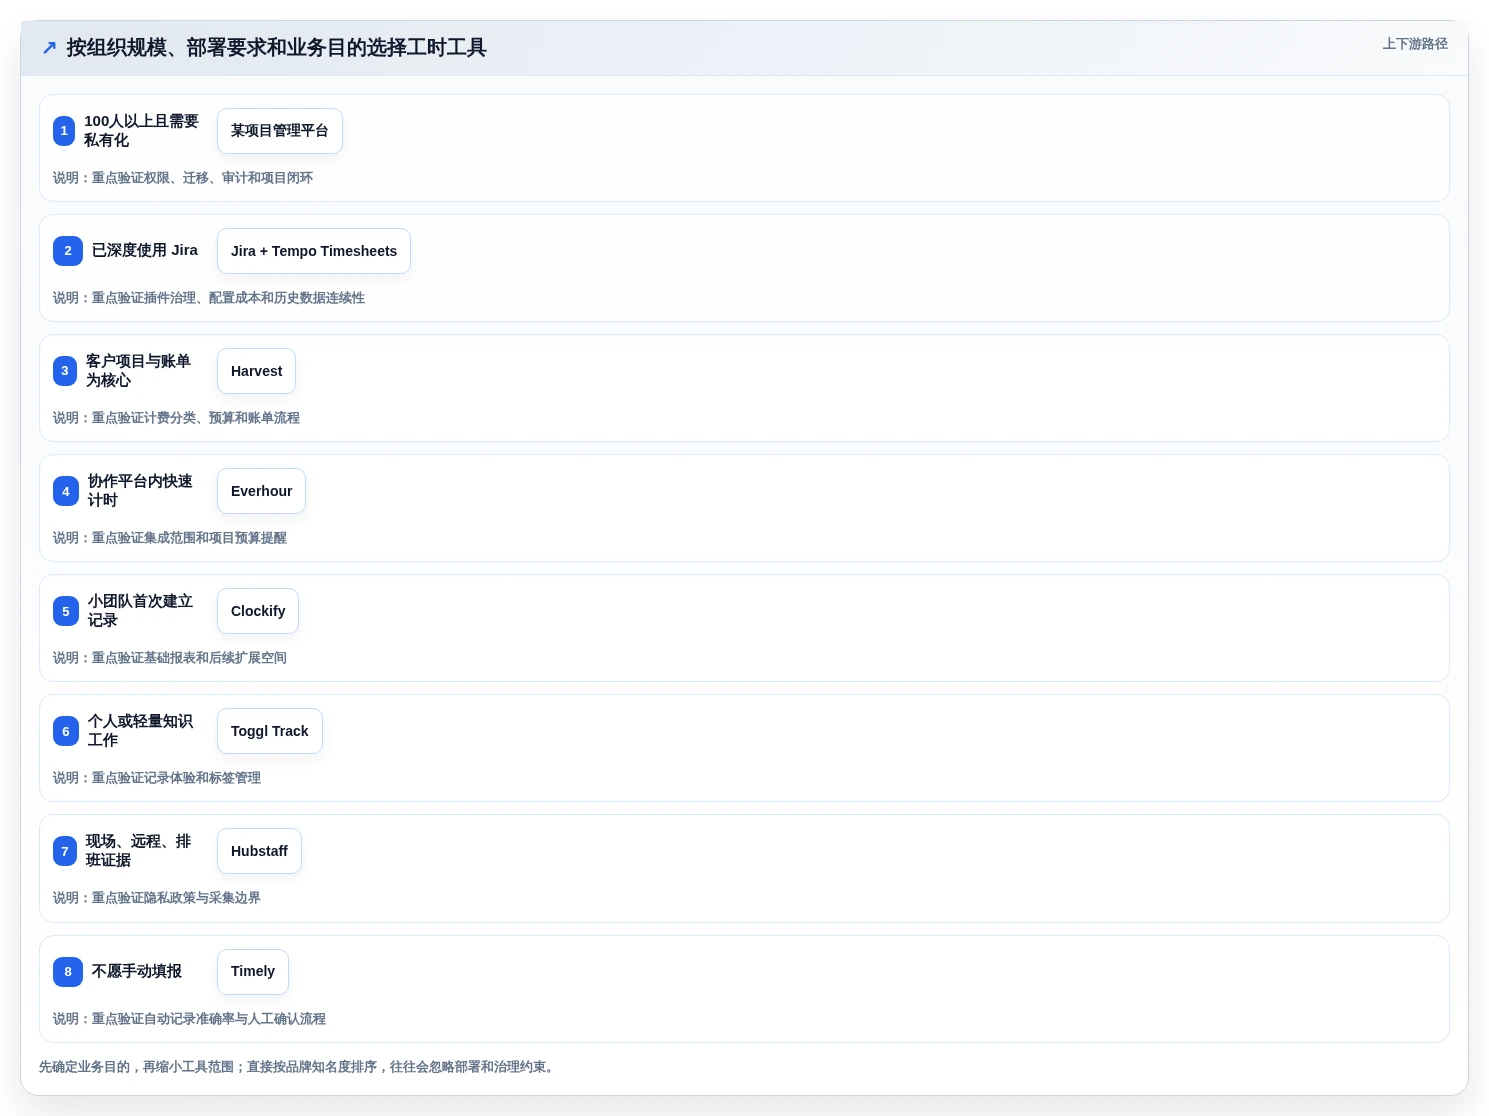Click the note 重点验证隐私政策与采集边界
This screenshot has height=1116, width=1489.
[x=176, y=898]
